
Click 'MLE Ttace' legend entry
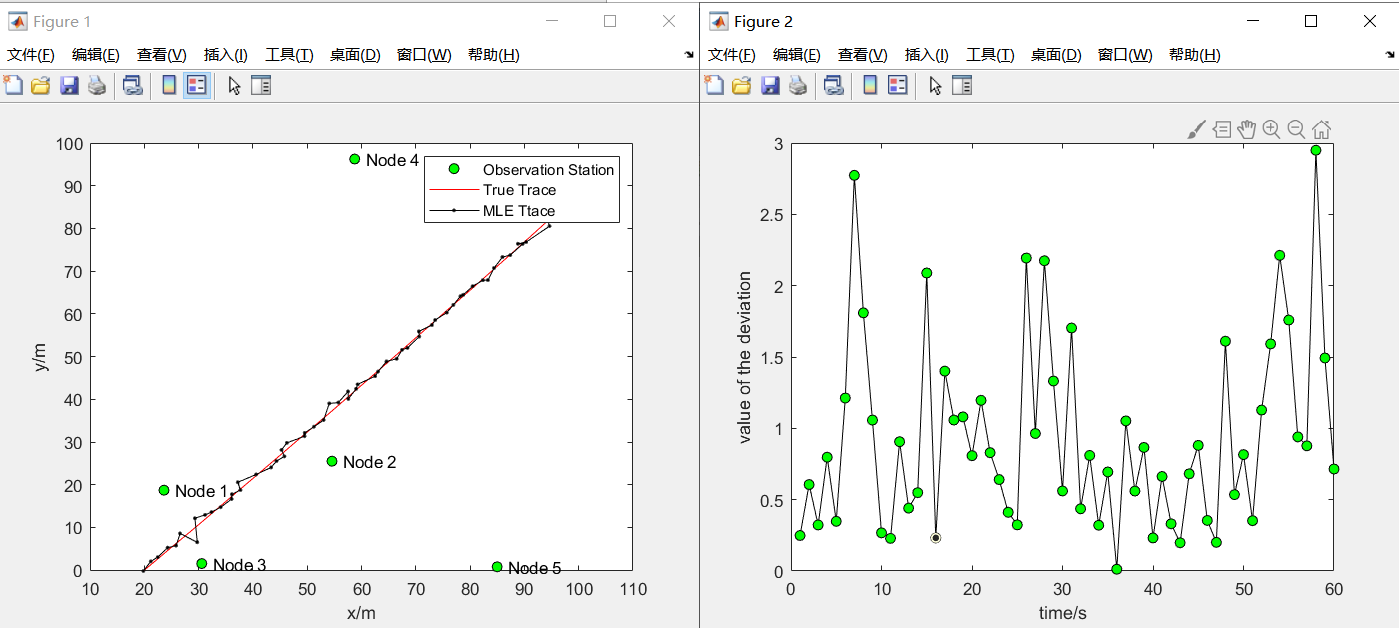tap(518, 211)
